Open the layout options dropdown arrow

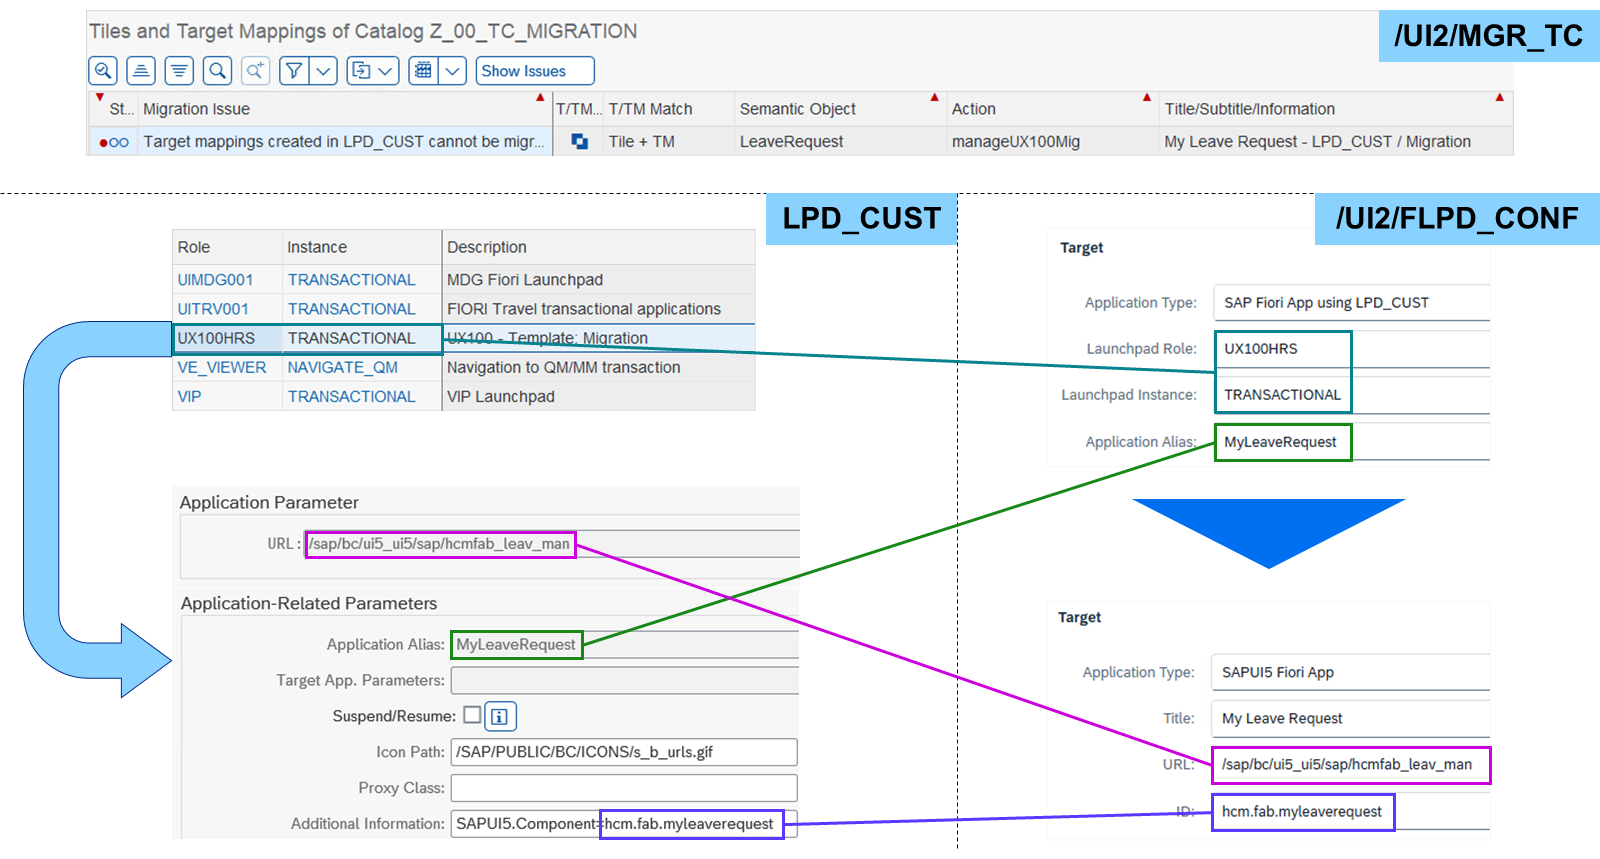click(x=453, y=71)
